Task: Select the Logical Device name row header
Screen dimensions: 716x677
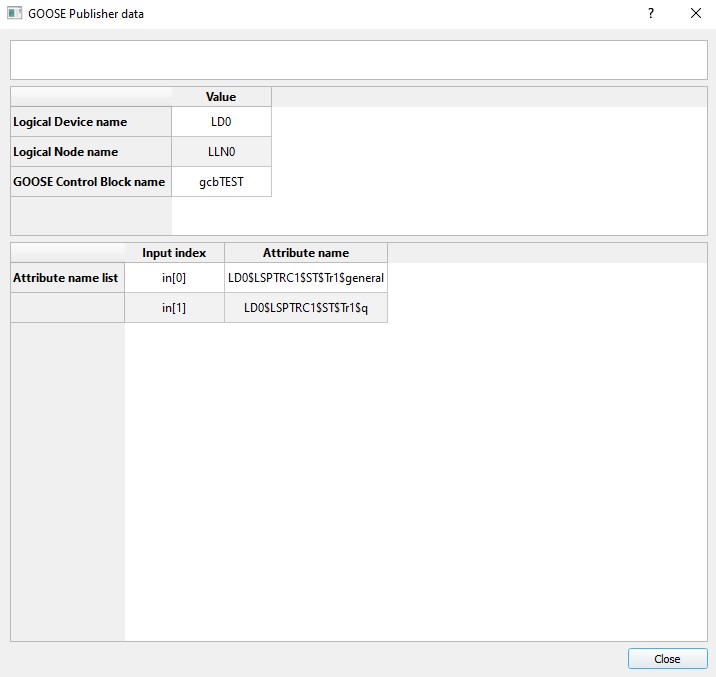Action: click(91, 122)
